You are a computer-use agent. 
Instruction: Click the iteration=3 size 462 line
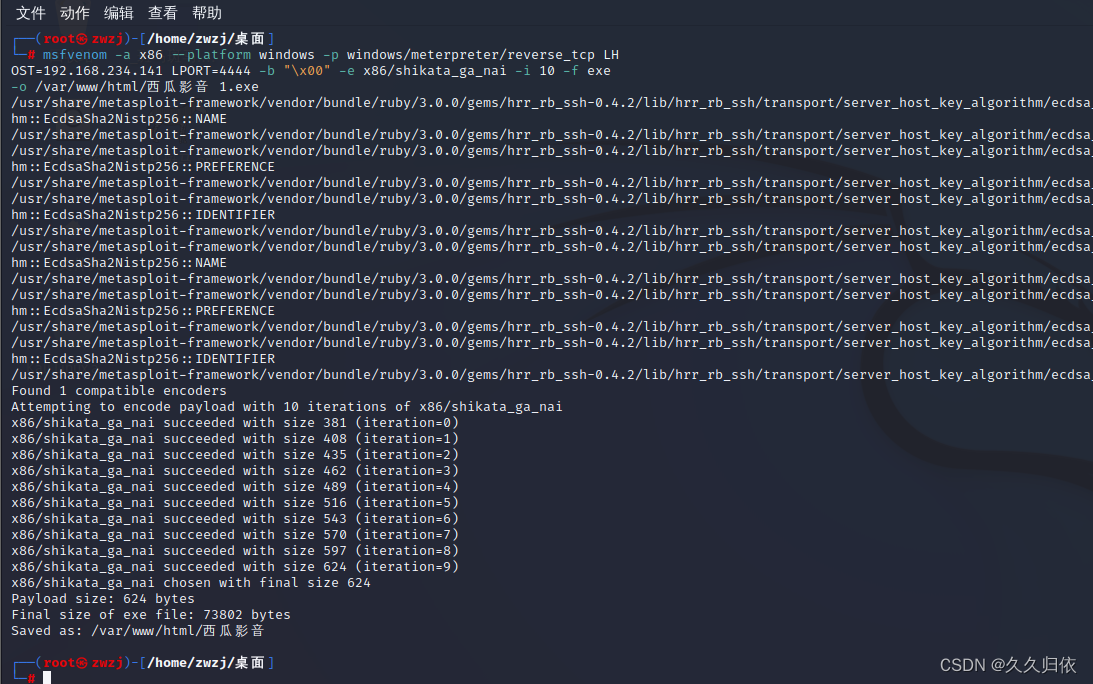point(235,471)
